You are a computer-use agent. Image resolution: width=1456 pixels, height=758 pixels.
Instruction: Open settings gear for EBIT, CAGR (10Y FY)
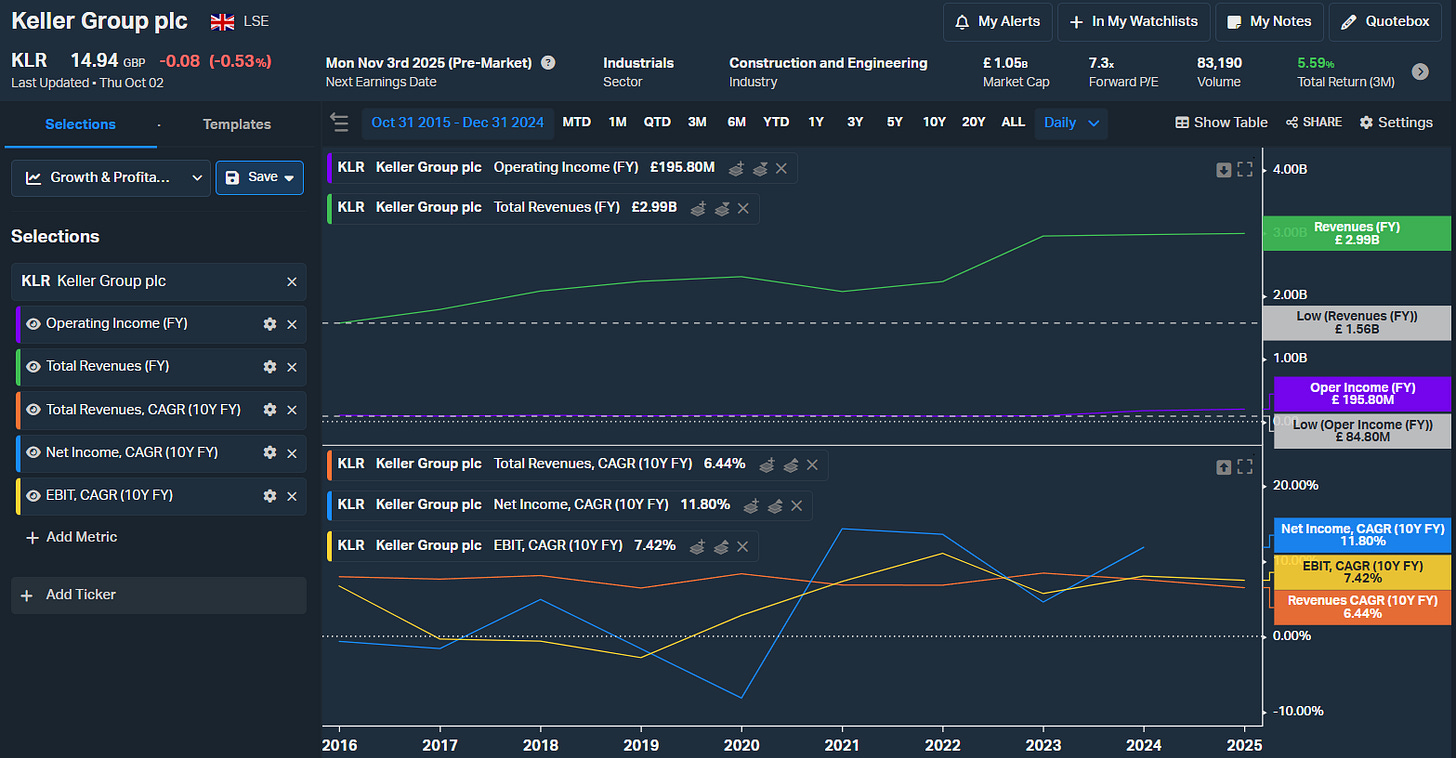(x=269, y=496)
